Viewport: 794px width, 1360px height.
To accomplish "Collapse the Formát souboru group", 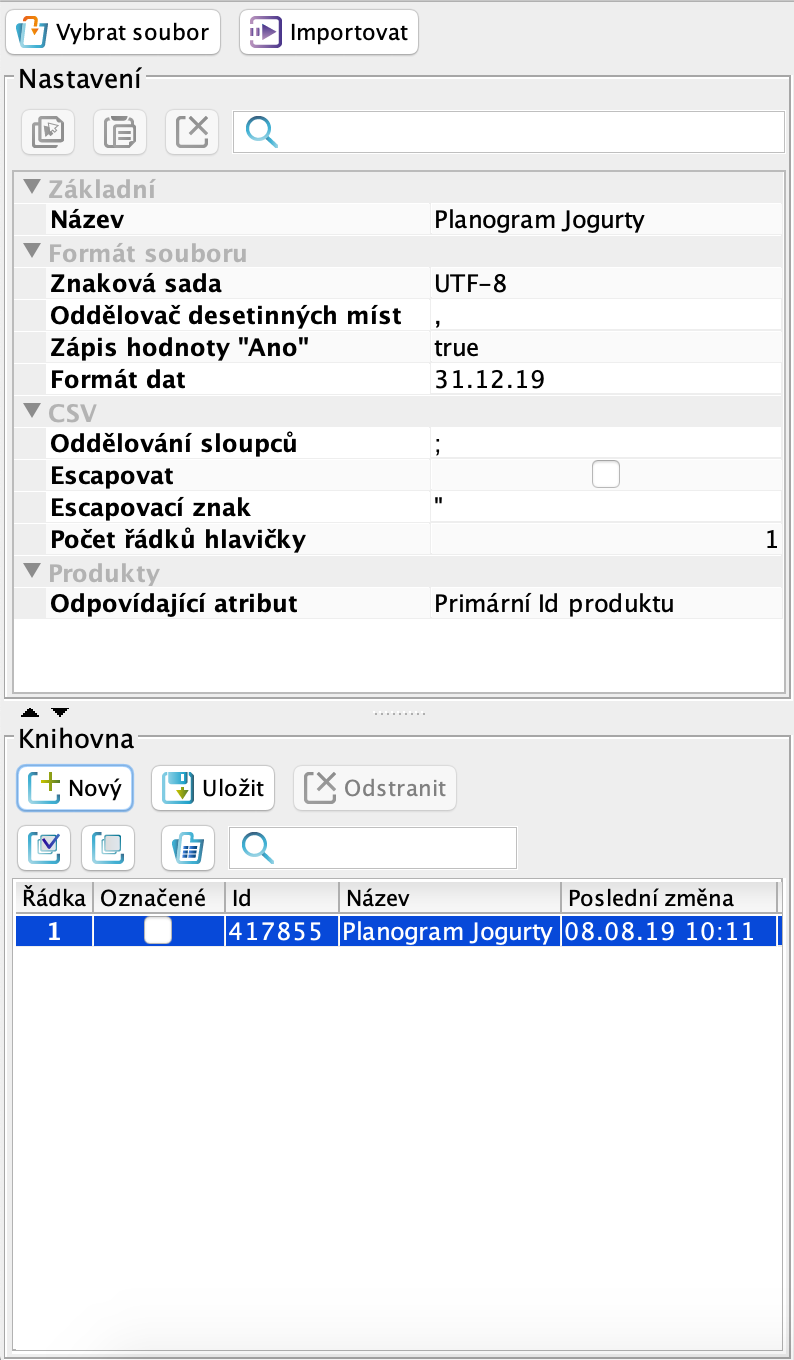I will click(33, 251).
